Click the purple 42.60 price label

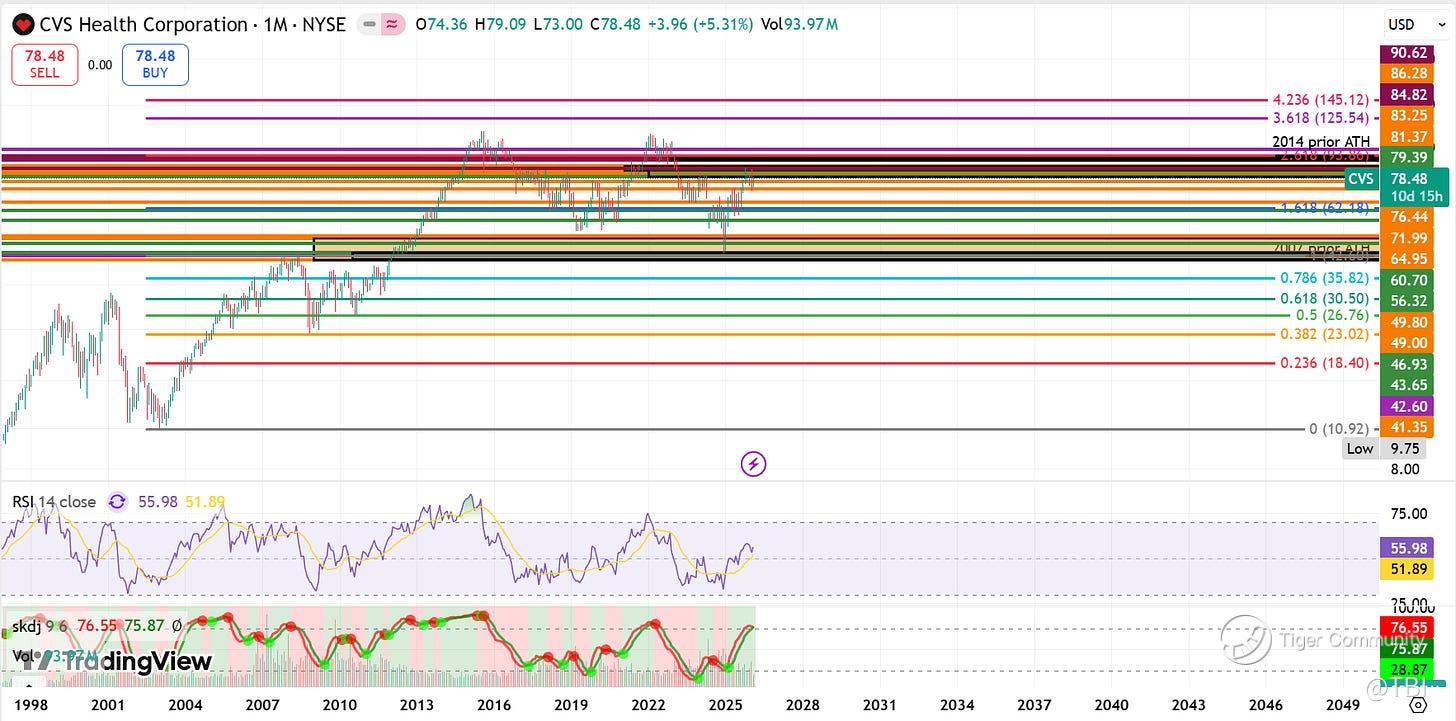click(1405, 406)
